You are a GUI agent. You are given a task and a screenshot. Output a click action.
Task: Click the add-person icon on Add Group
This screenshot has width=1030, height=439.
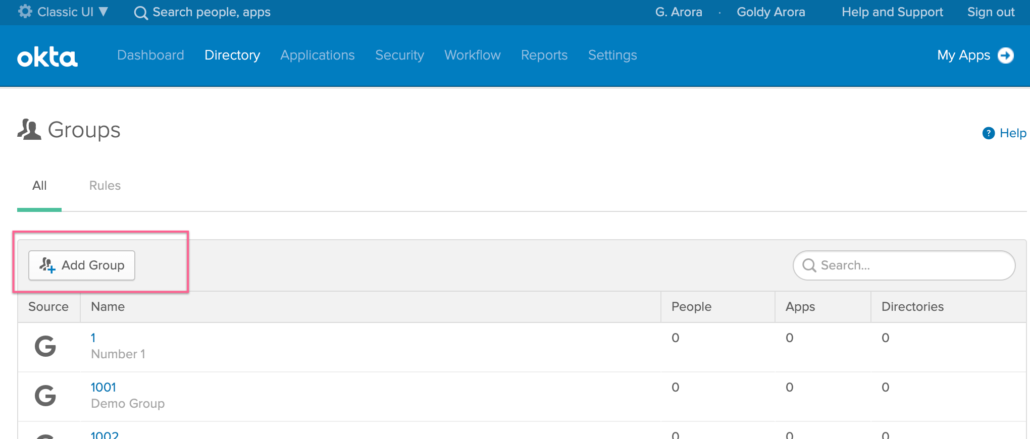[x=47, y=265]
